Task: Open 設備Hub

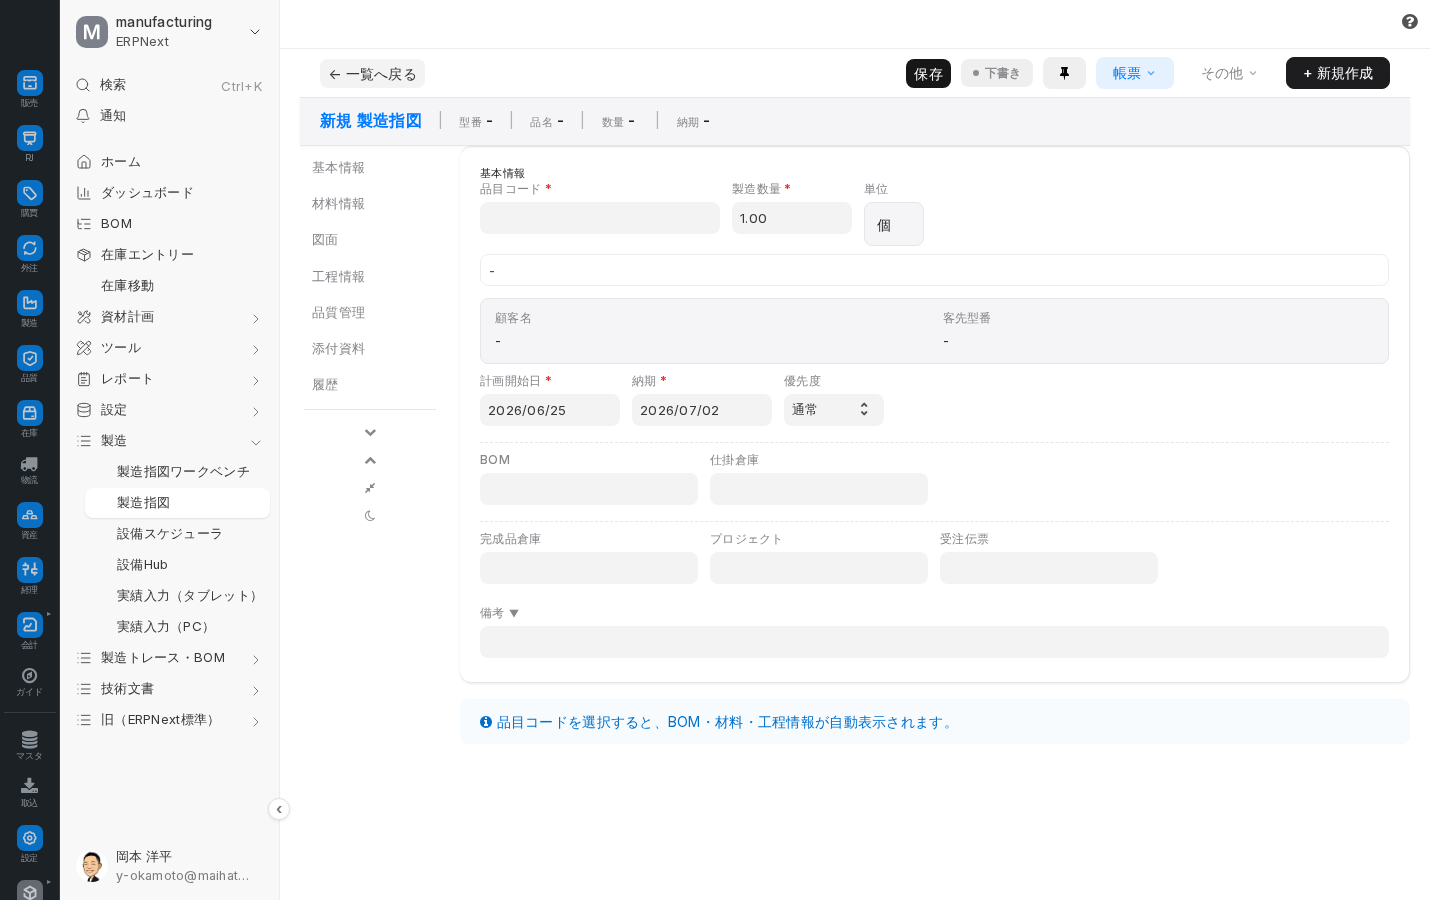Action: click(177, 565)
